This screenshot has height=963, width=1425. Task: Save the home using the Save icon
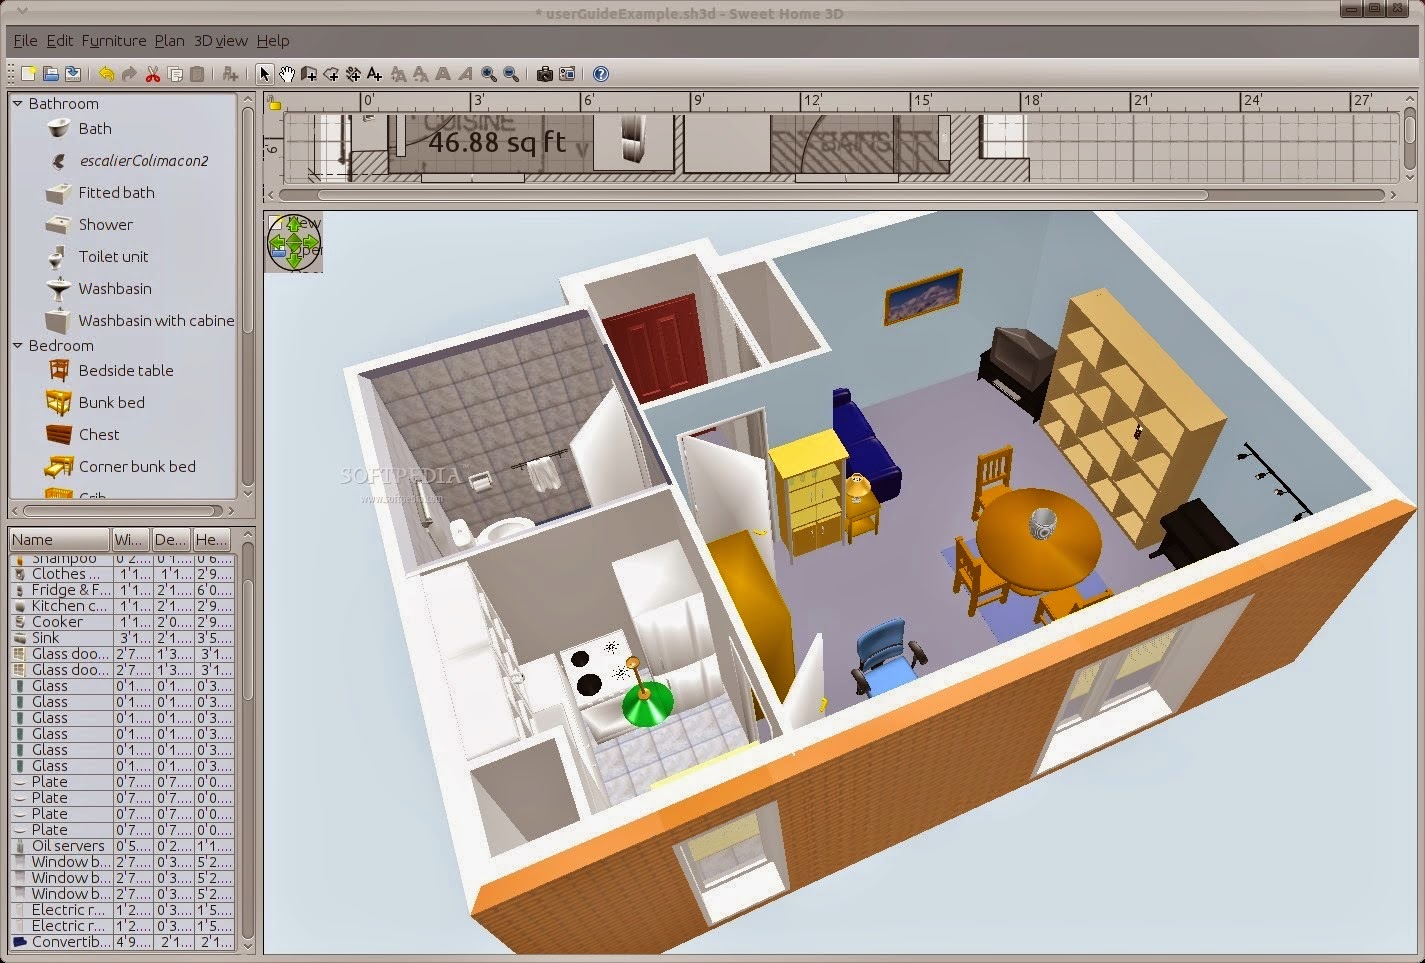[73, 74]
